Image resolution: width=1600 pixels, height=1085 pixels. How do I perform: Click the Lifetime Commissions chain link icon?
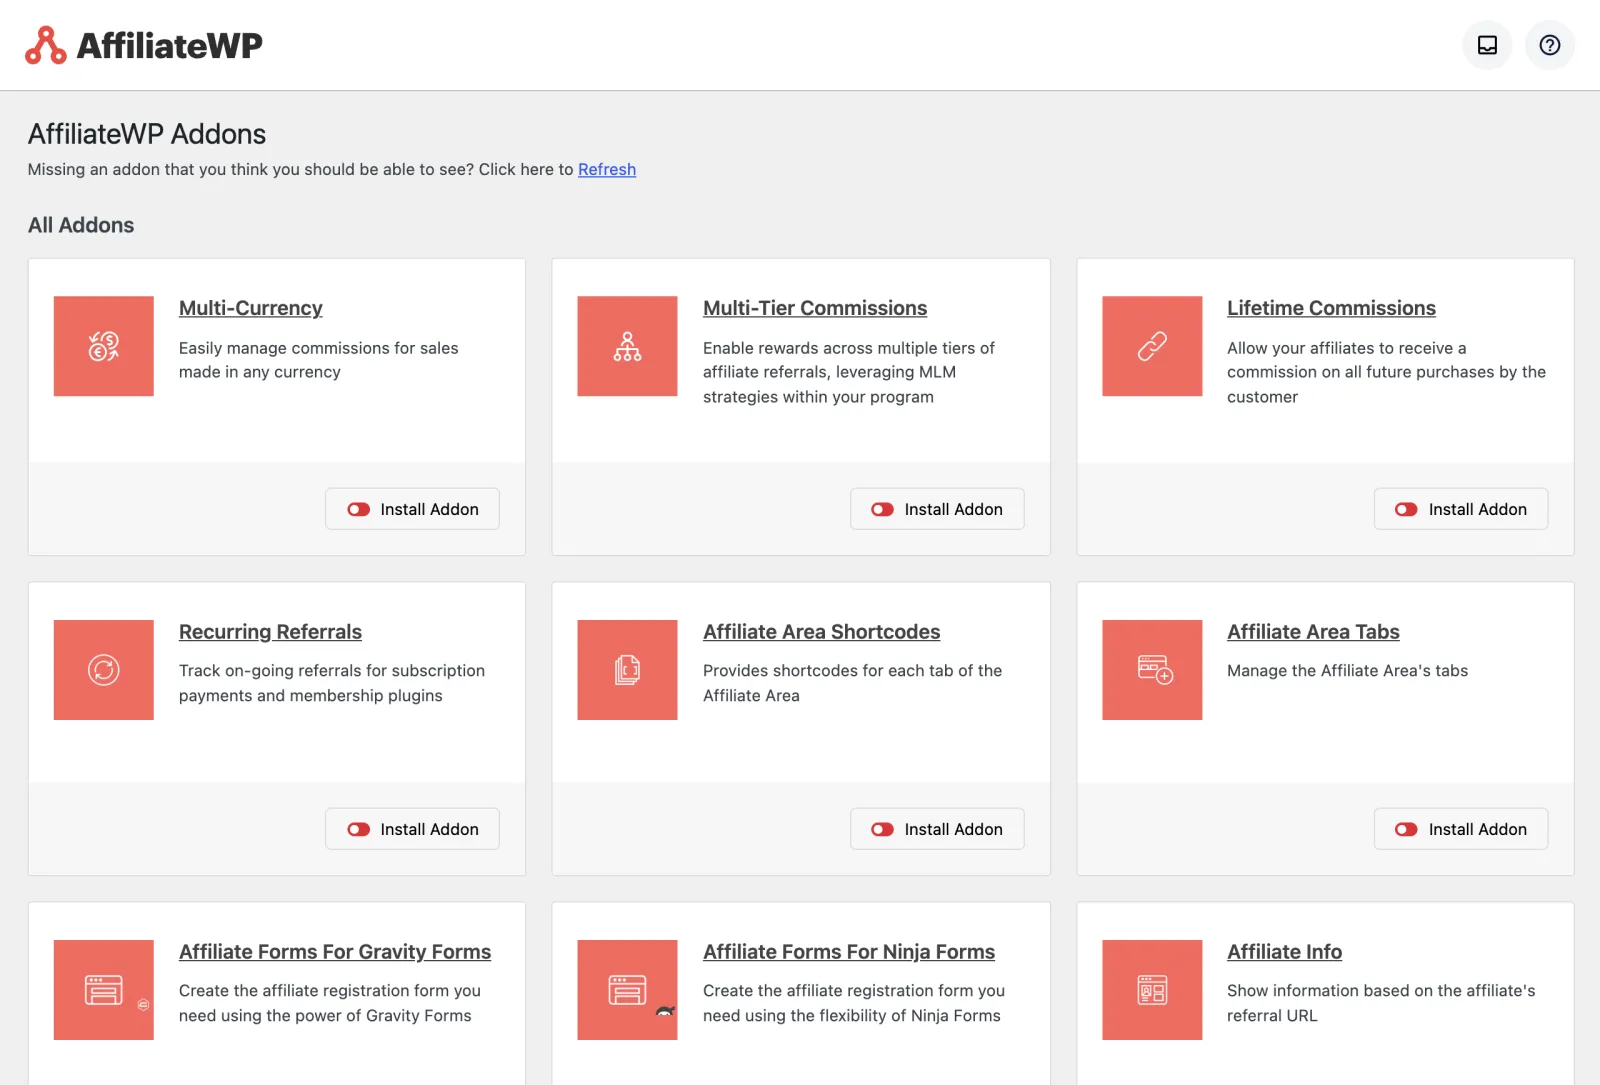pyautogui.click(x=1152, y=346)
